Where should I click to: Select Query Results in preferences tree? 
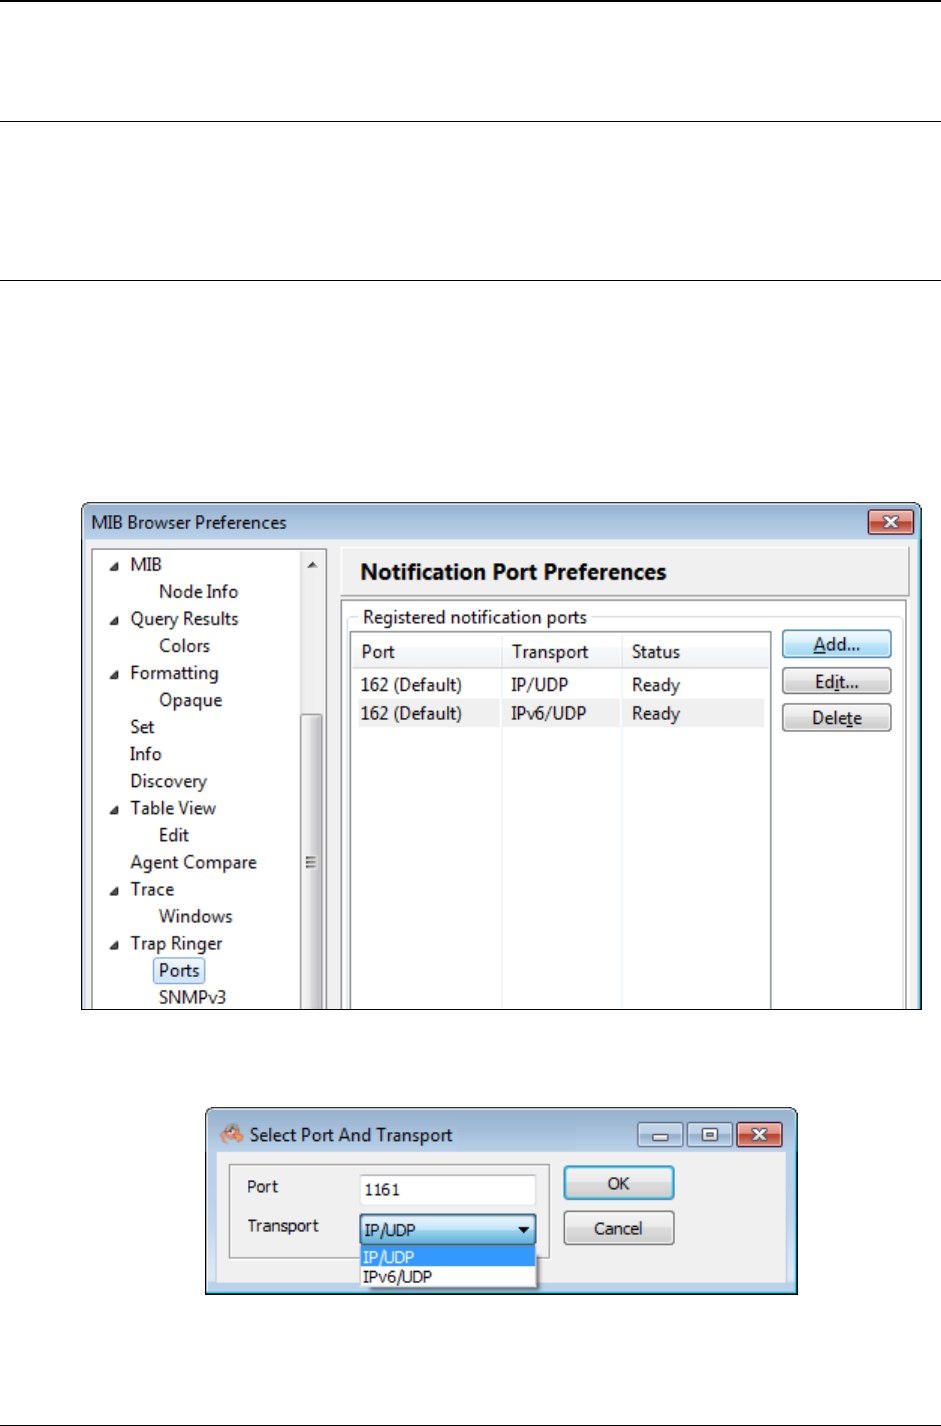pyautogui.click(x=184, y=619)
